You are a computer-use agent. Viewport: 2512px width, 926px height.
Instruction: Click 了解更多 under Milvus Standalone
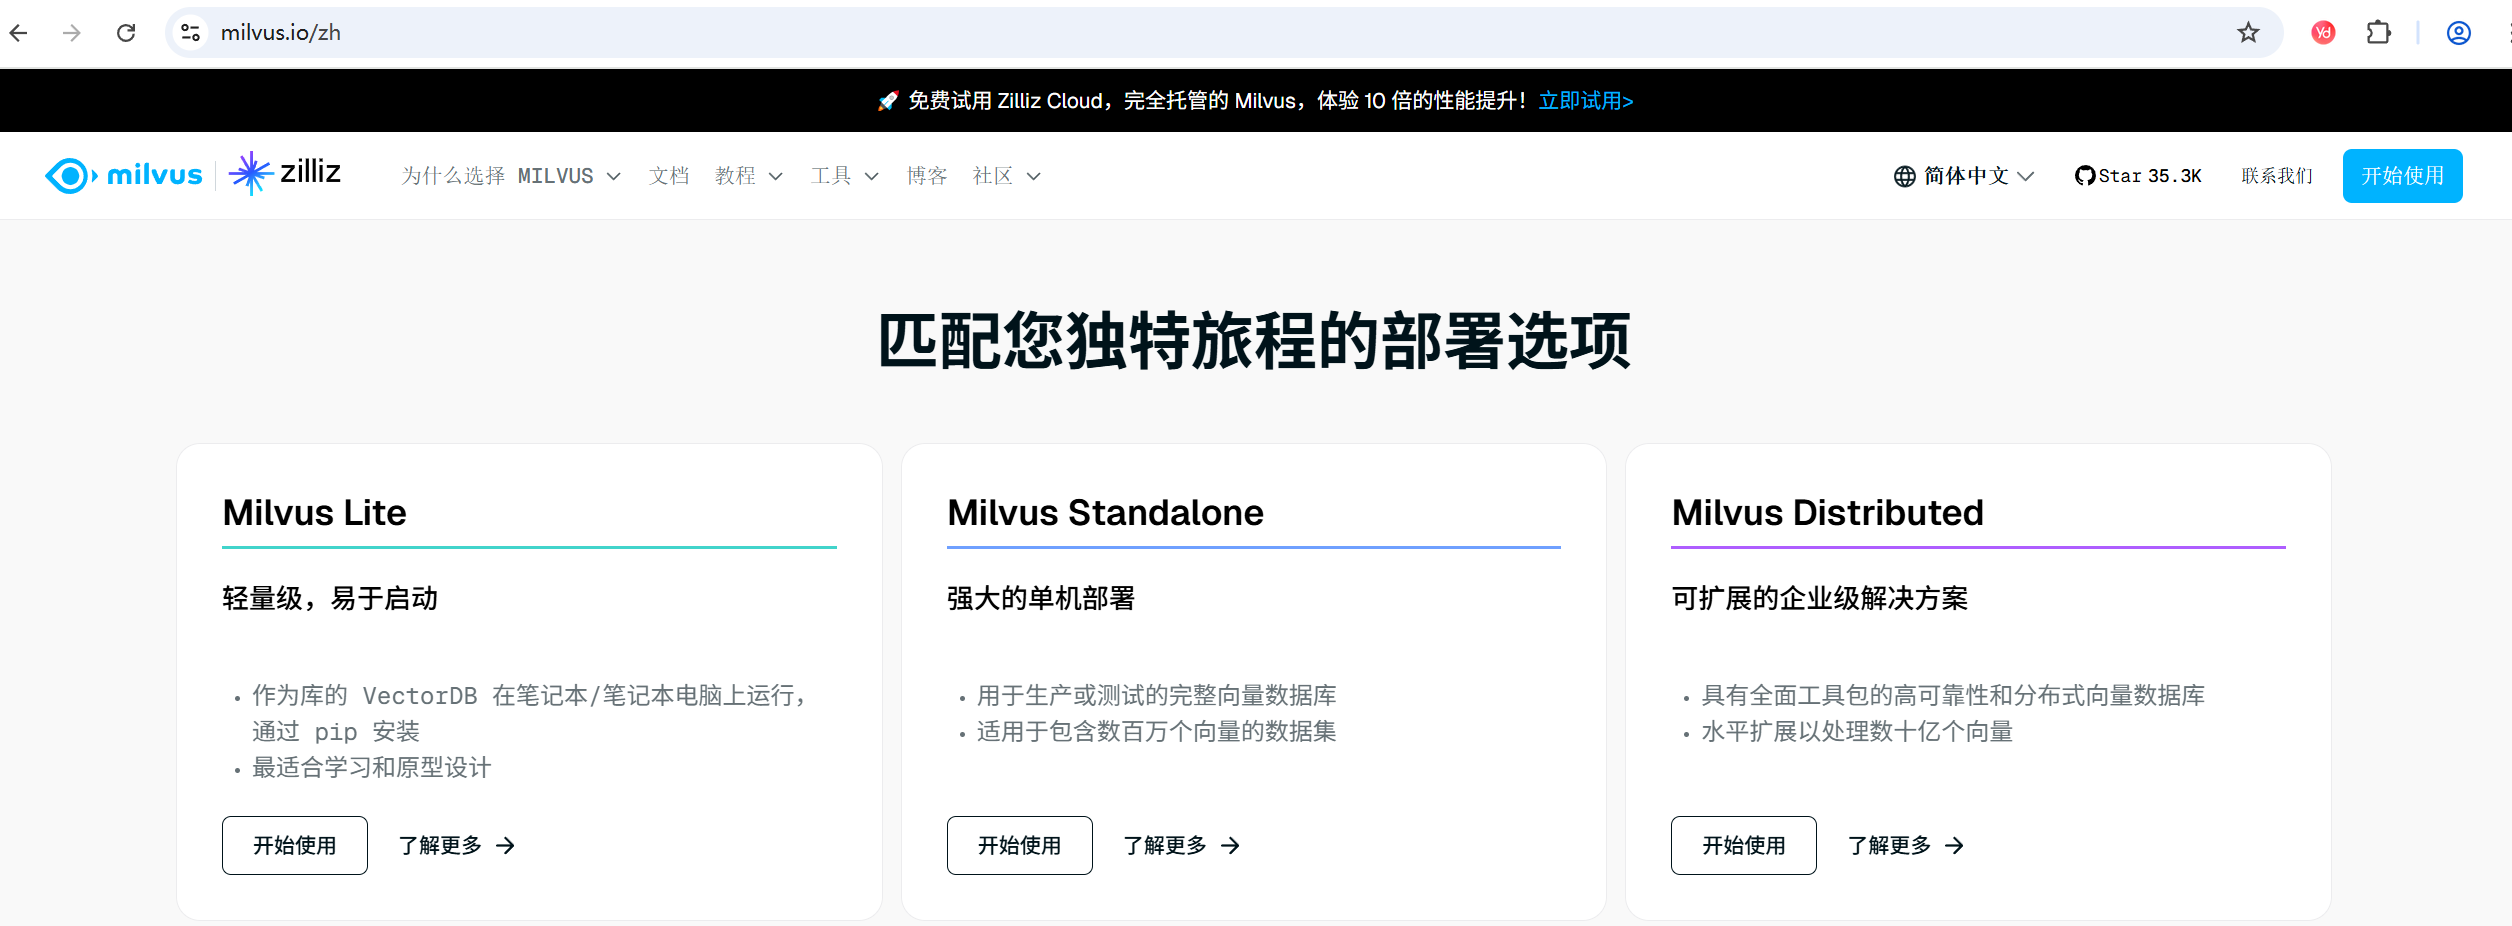pos(1168,845)
